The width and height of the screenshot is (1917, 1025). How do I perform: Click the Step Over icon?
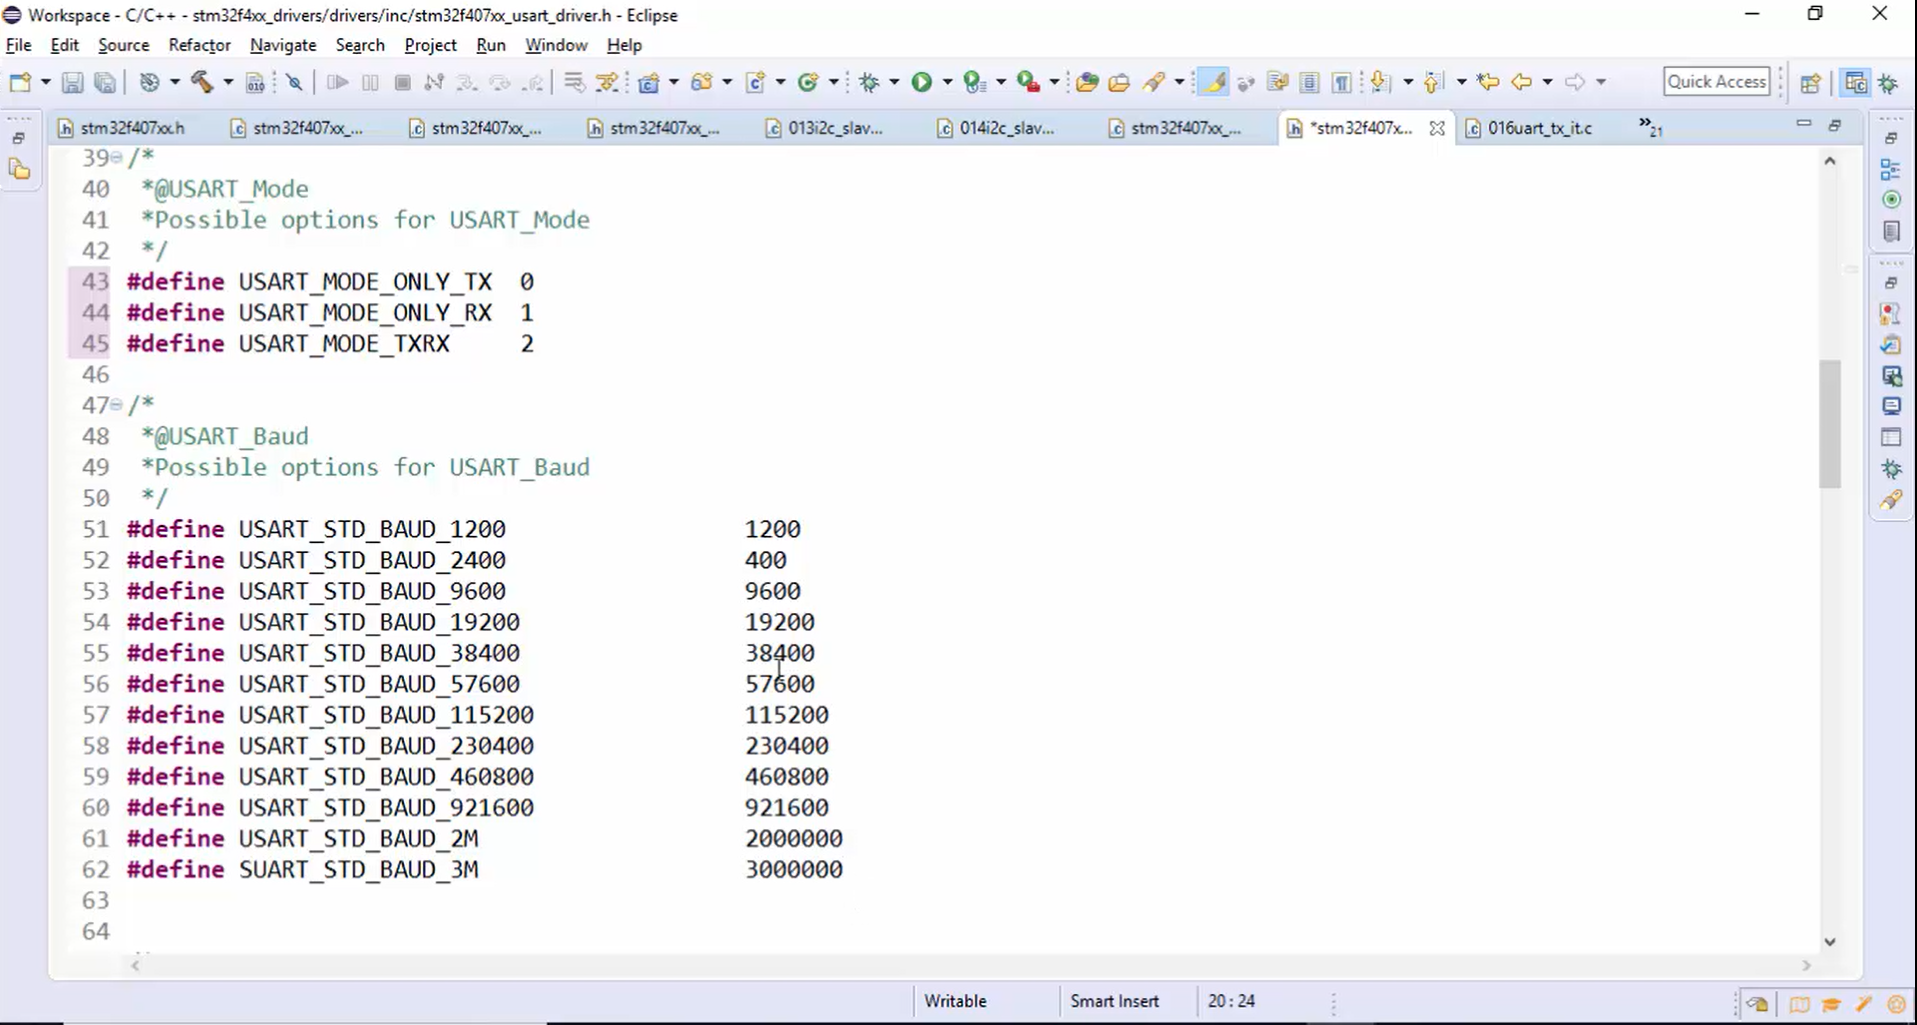(x=499, y=82)
